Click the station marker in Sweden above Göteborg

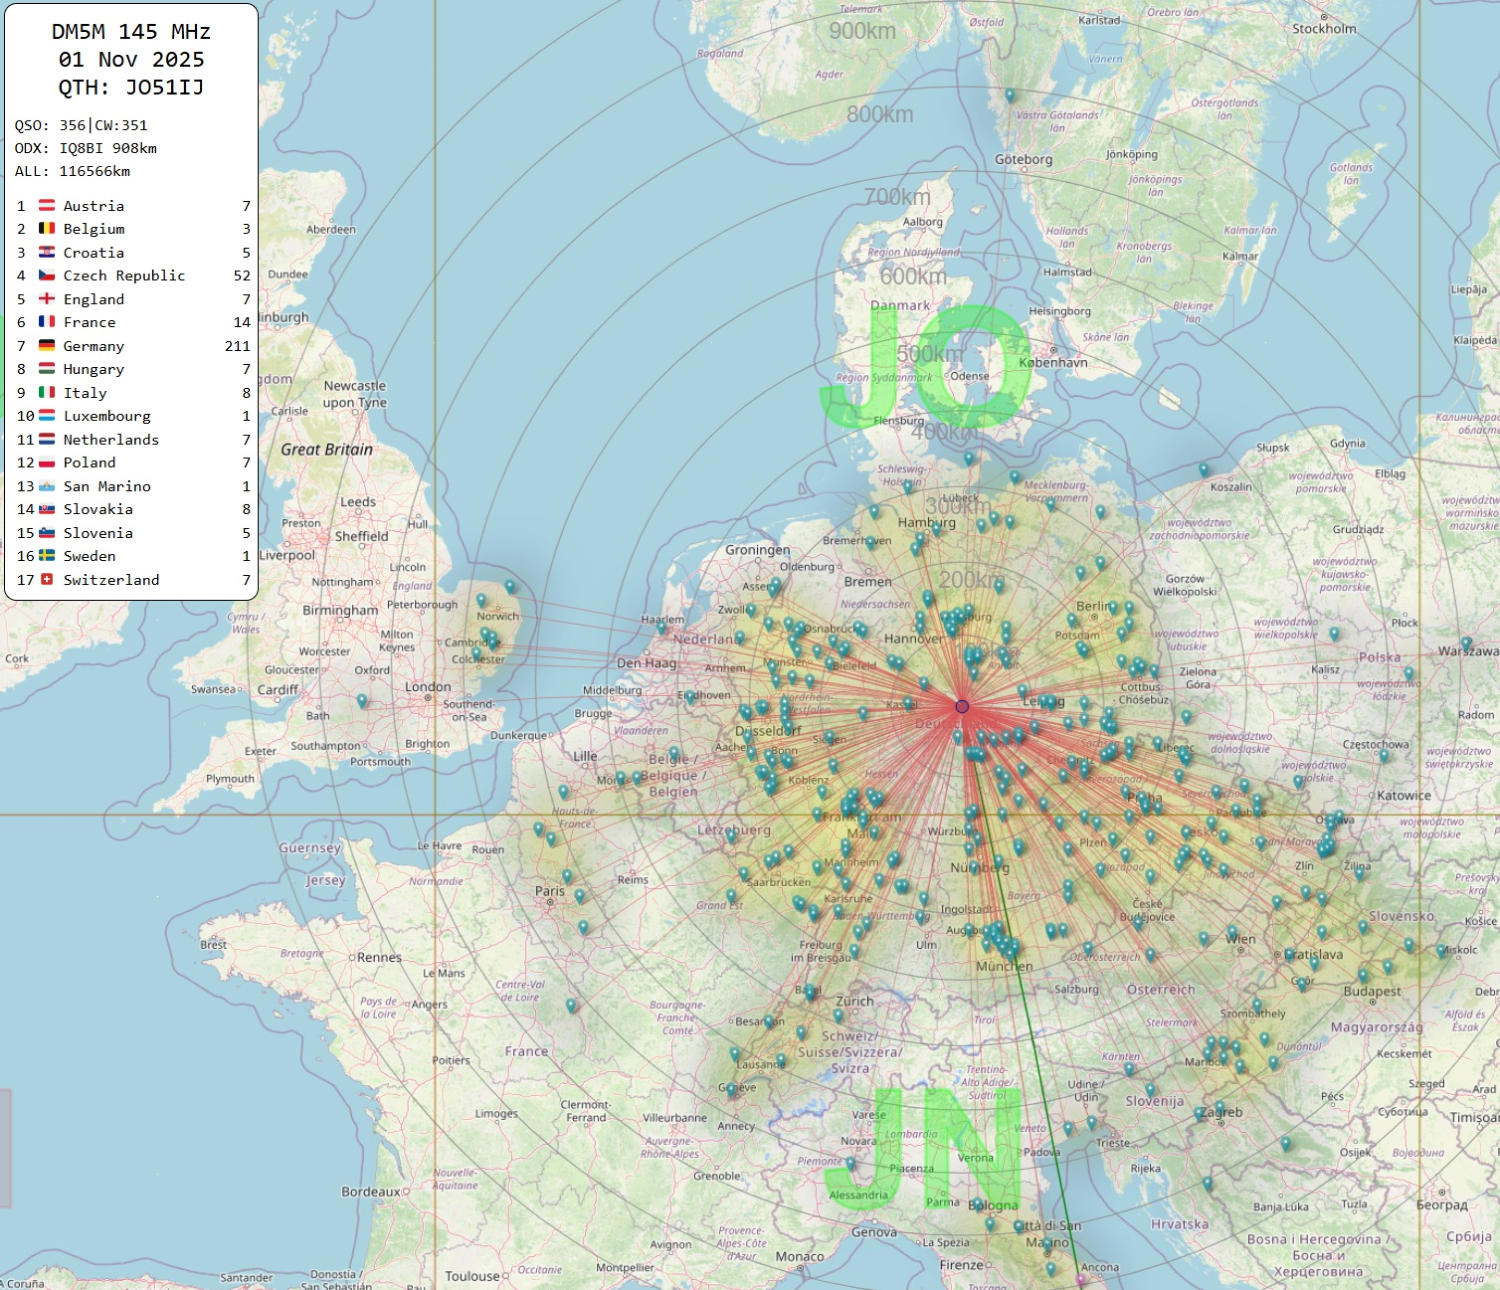click(1010, 95)
